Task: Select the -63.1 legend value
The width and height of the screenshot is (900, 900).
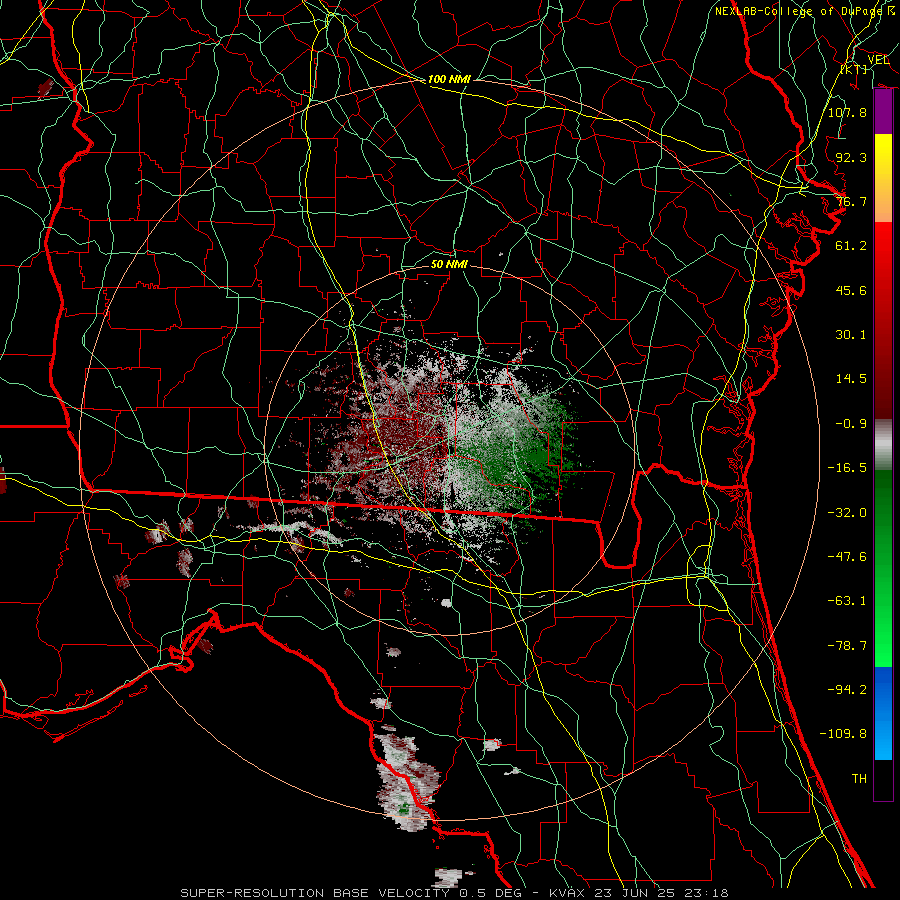Action: [x=847, y=601]
